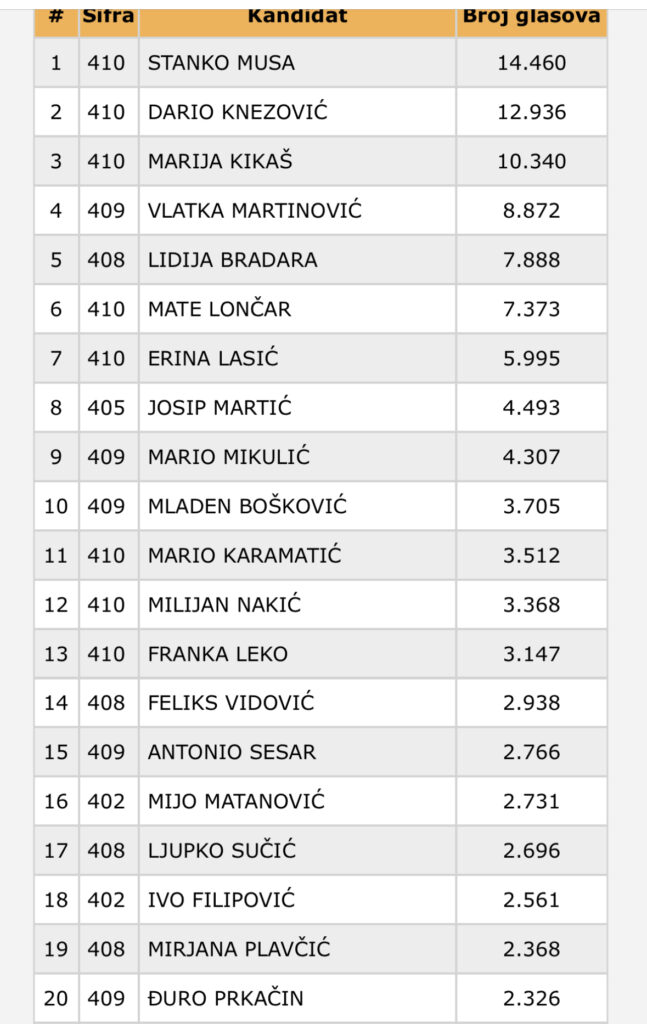Select the FRANKA LEKO row name
Screen dimensions: 647x1024
[x=217, y=654]
